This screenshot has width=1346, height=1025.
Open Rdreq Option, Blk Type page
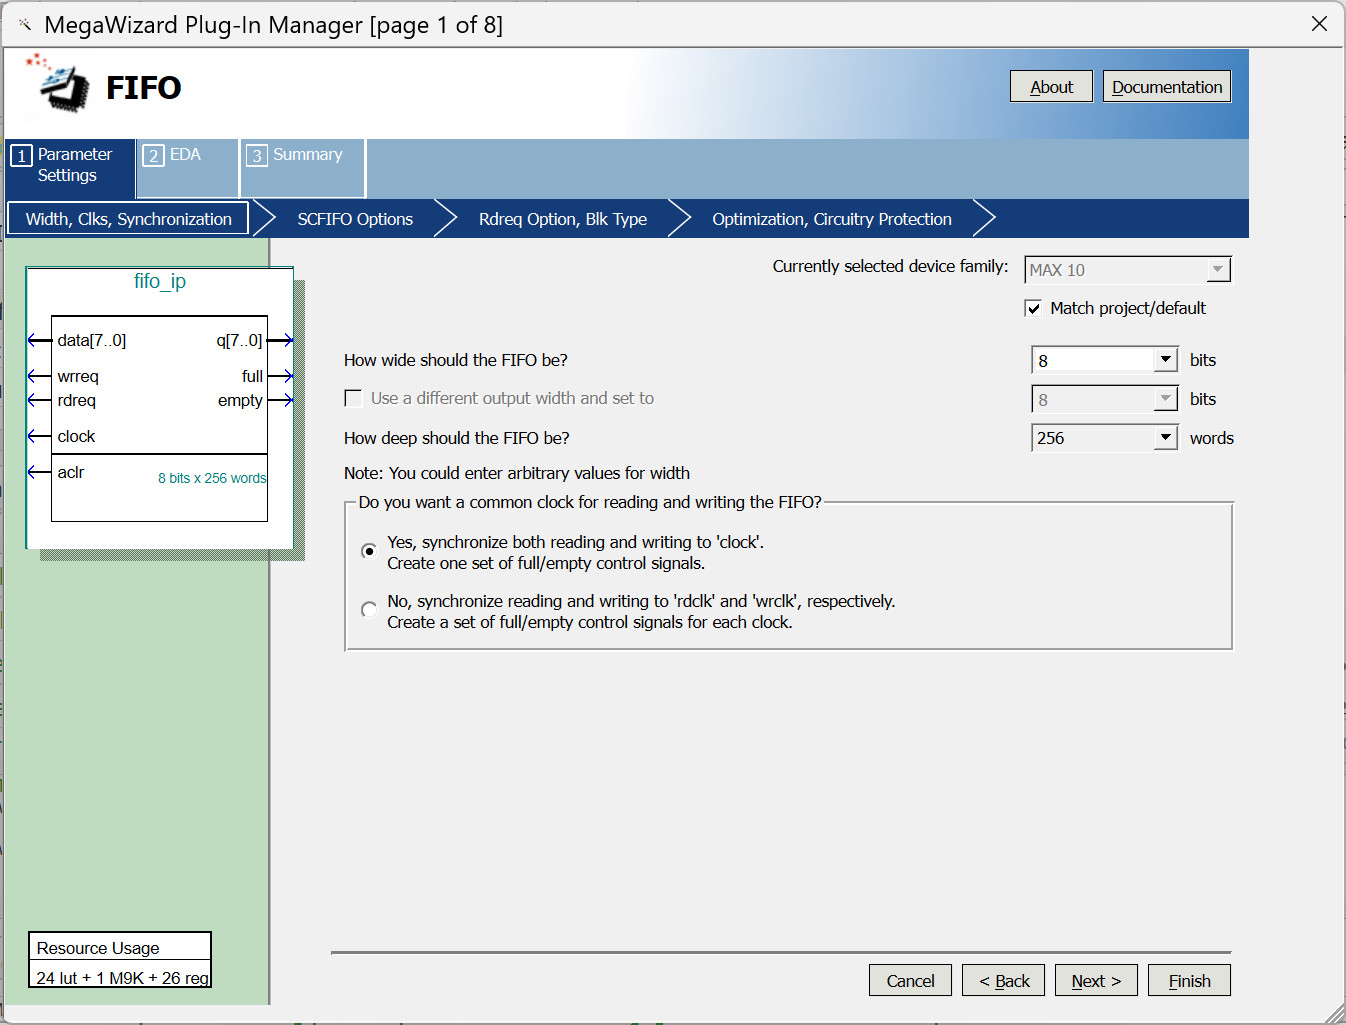(x=562, y=219)
